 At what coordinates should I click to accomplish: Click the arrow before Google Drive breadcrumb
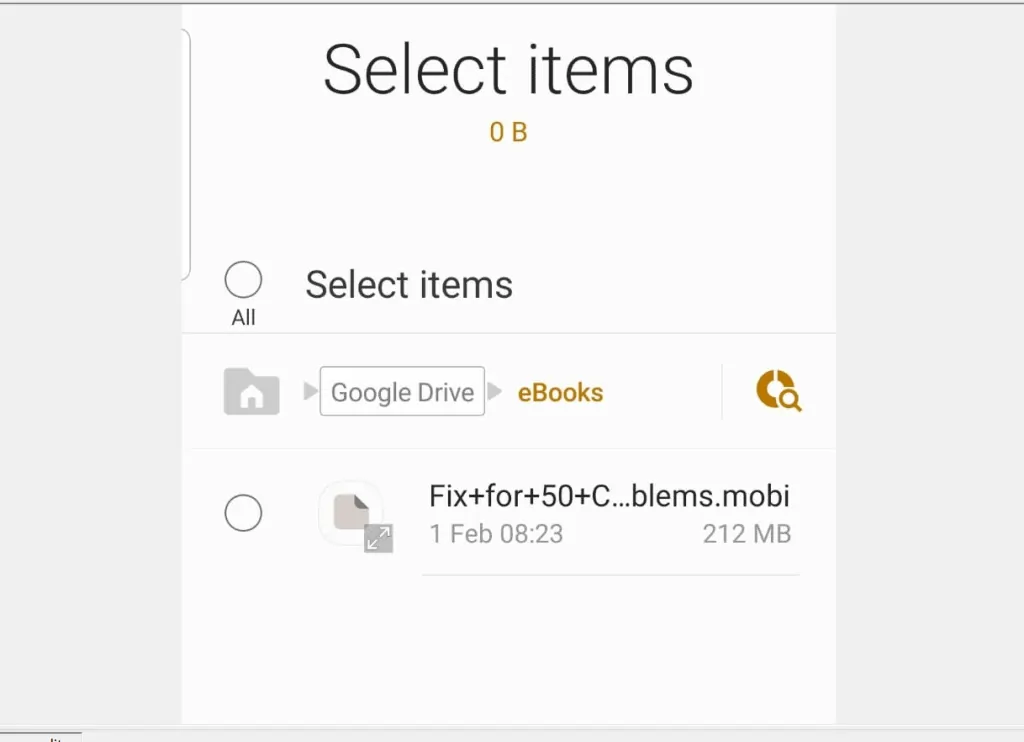[310, 391]
